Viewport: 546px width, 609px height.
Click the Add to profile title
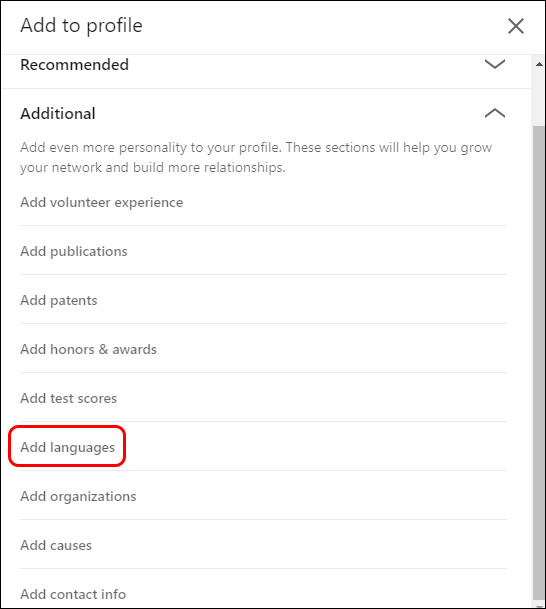coord(82,26)
